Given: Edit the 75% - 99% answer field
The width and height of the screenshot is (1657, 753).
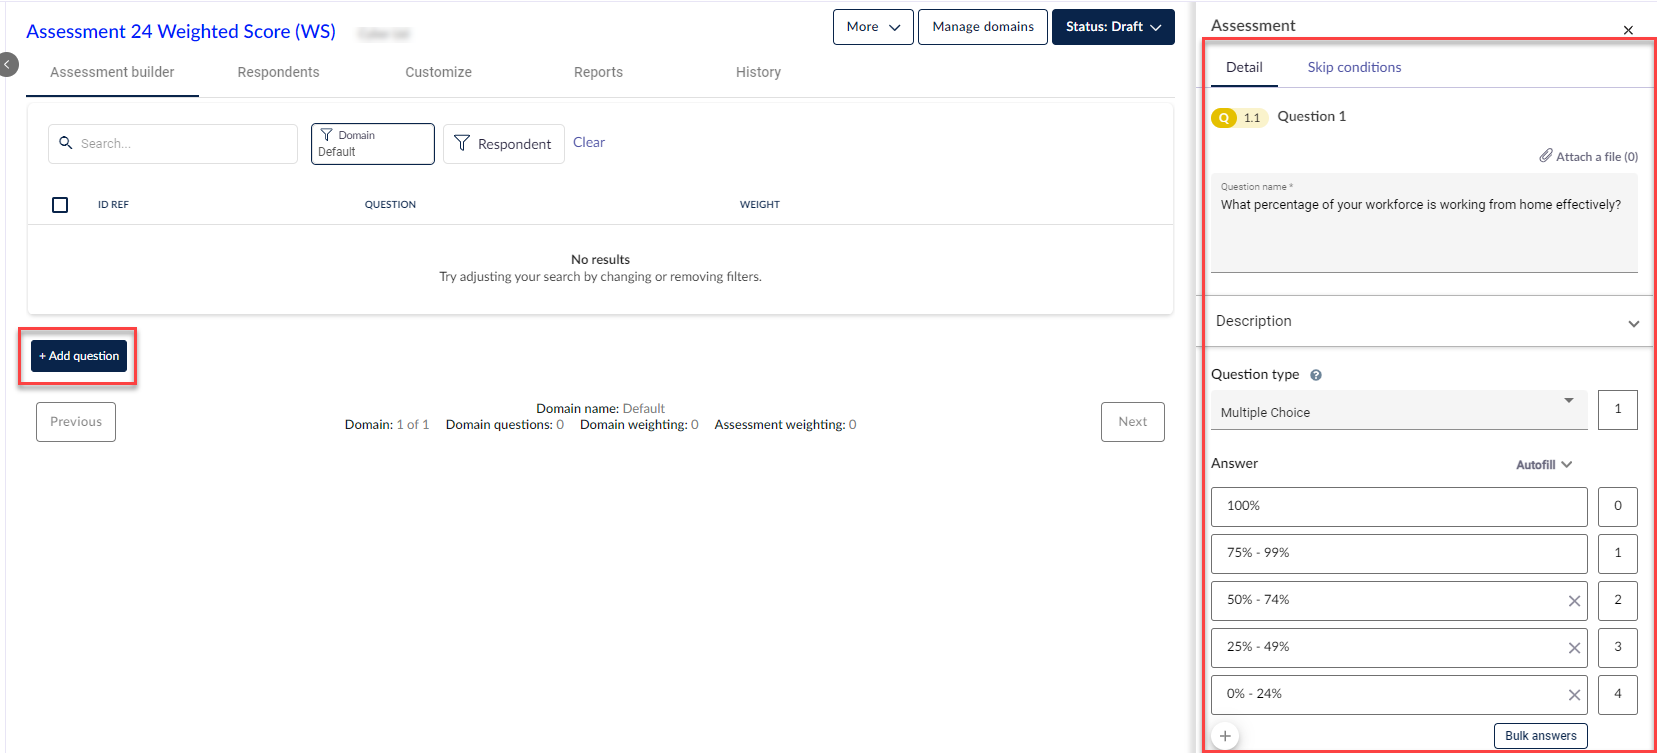Looking at the screenshot, I should [x=1399, y=554].
